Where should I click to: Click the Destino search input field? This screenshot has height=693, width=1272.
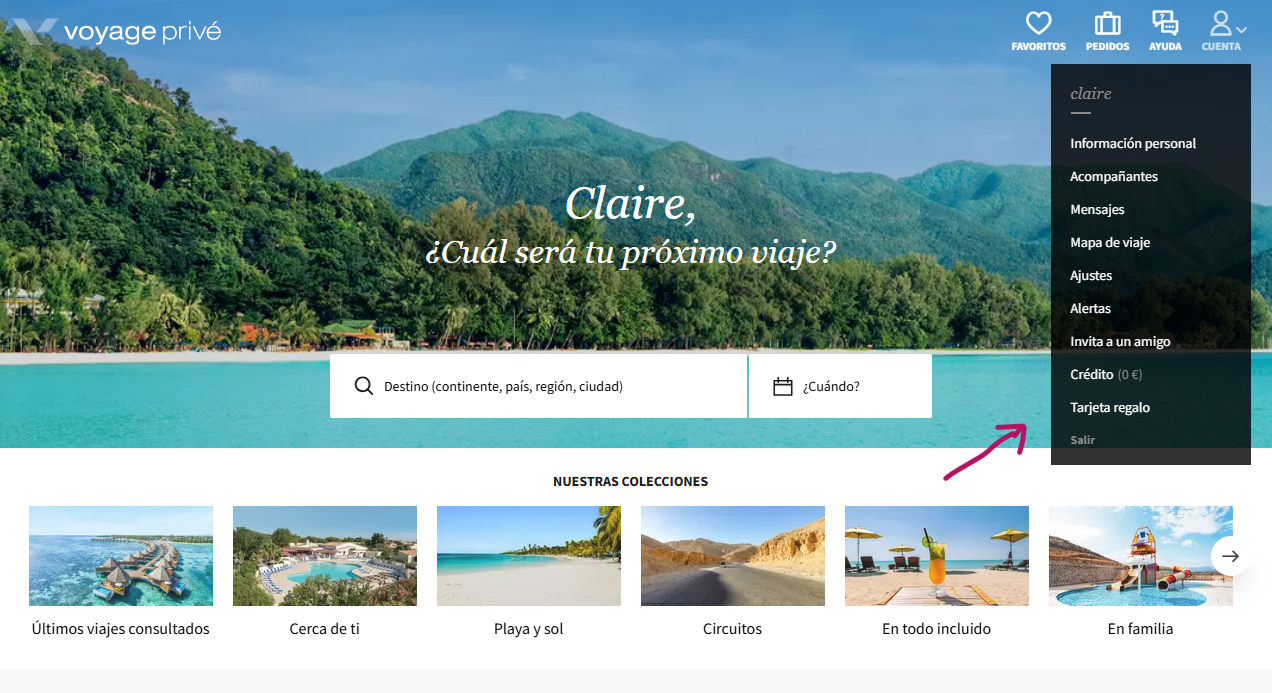tap(539, 386)
